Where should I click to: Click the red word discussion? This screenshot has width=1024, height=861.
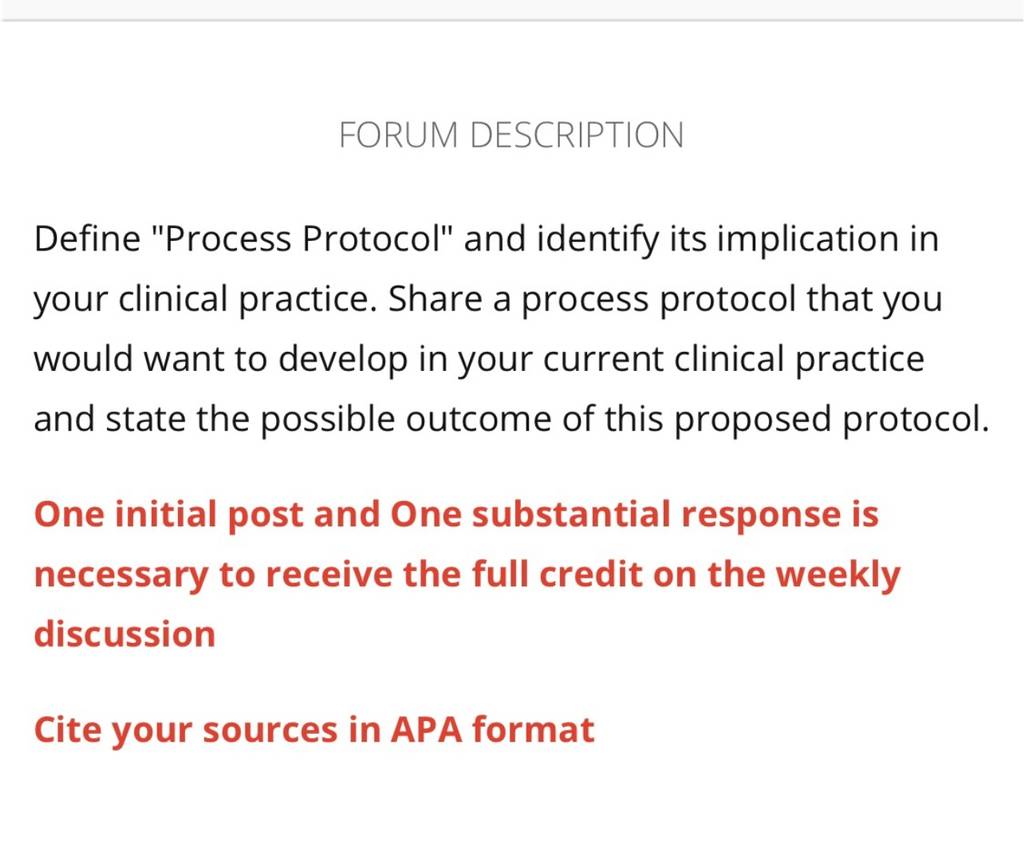(125, 634)
